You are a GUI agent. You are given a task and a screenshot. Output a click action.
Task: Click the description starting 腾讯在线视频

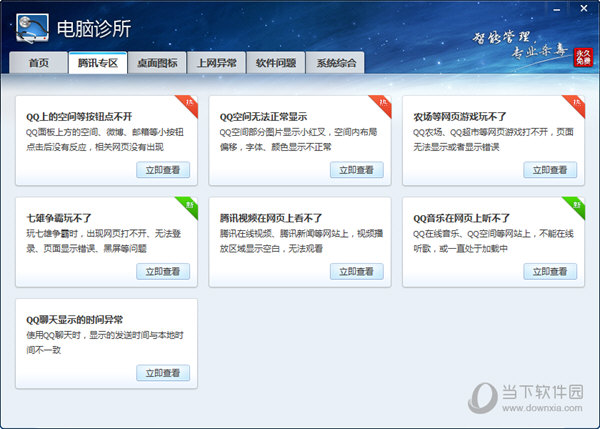(x=302, y=241)
